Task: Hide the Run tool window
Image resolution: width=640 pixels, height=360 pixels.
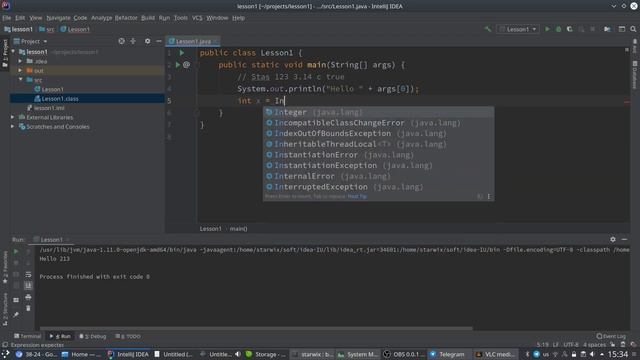Action: click(x=624, y=240)
